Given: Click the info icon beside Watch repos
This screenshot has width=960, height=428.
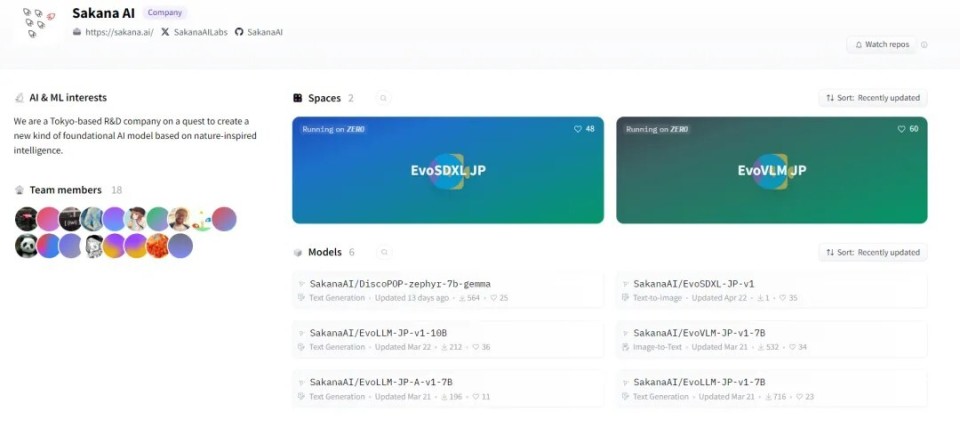Looking at the screenshot, I should pyautogui.click(x=924, y=45).
